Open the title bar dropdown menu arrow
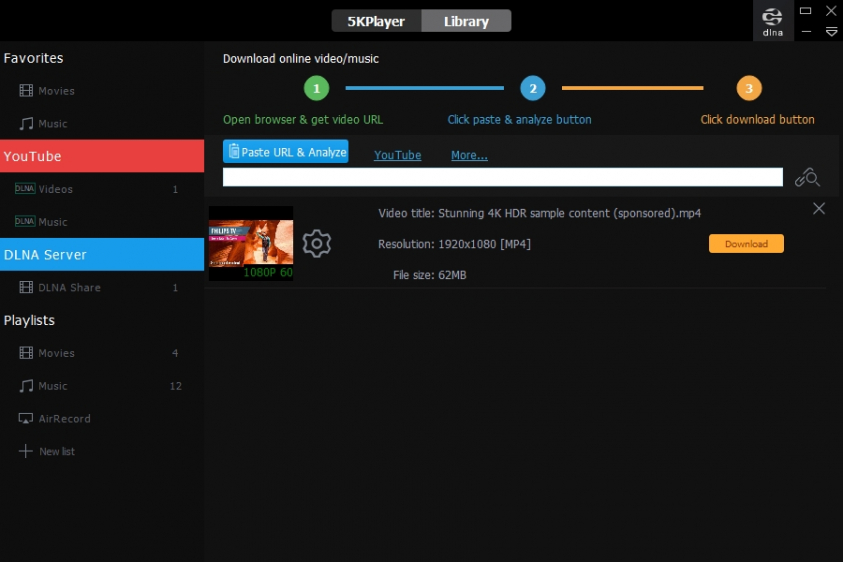 coord(831,32)
